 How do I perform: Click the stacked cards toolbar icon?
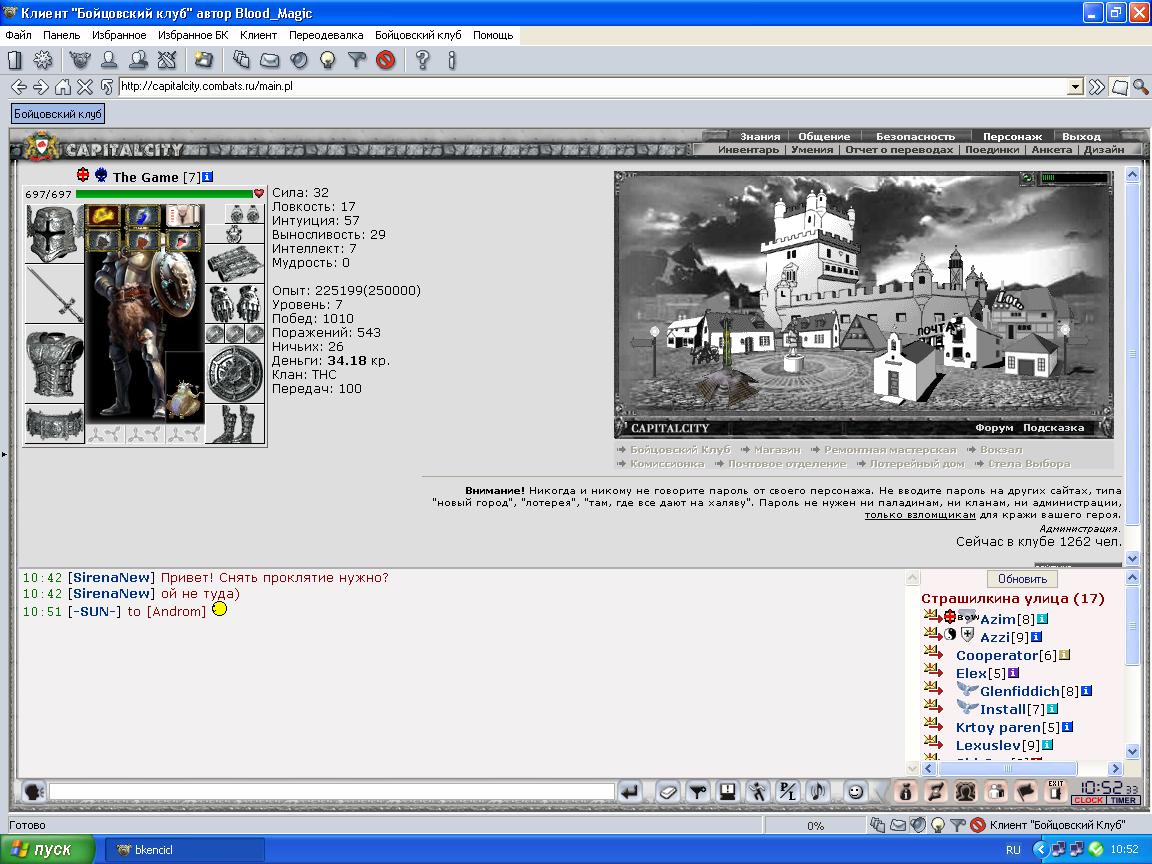pyautogui.click(x=241, y=60)
